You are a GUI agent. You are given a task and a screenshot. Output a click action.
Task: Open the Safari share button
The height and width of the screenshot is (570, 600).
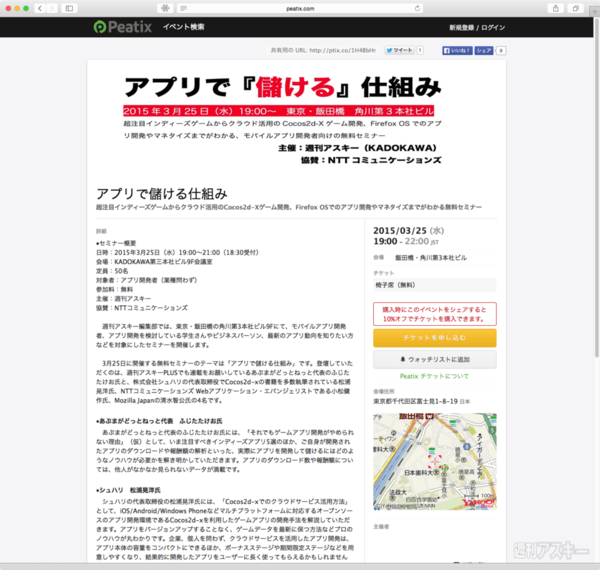point(556,8)
